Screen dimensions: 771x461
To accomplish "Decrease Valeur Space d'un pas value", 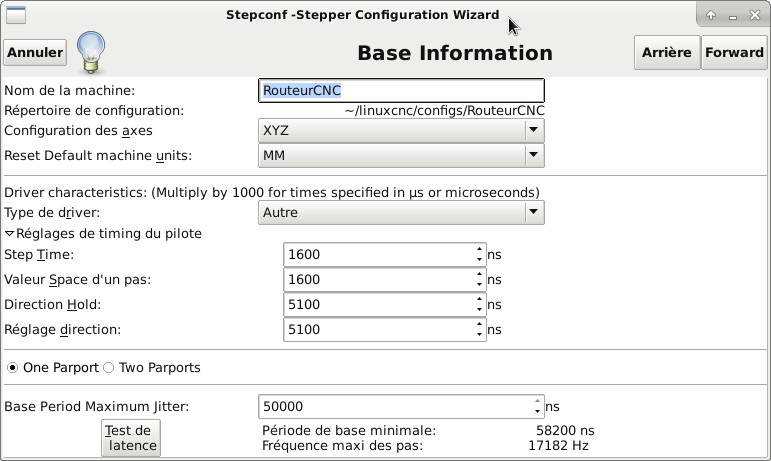I will (x=479, y=285).
